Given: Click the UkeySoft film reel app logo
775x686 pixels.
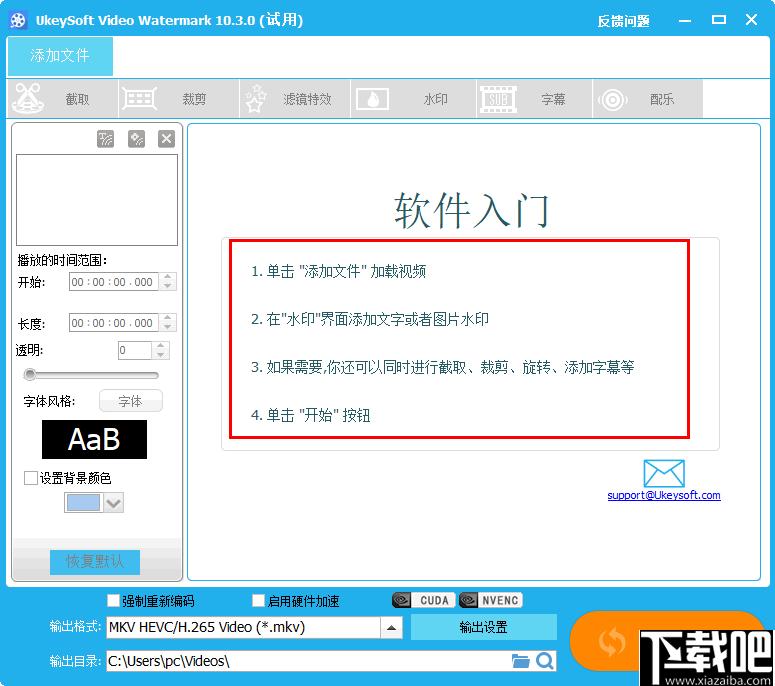Looking at the screenshot, I should click(x=18, y=20).
